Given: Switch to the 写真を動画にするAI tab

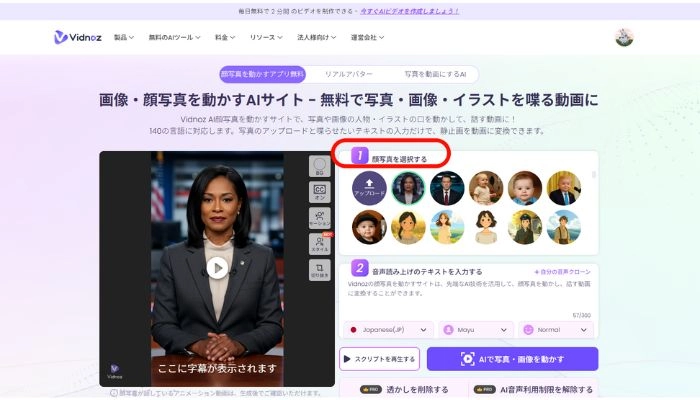Looking at the screenshot, I should [x=435, y=74].
